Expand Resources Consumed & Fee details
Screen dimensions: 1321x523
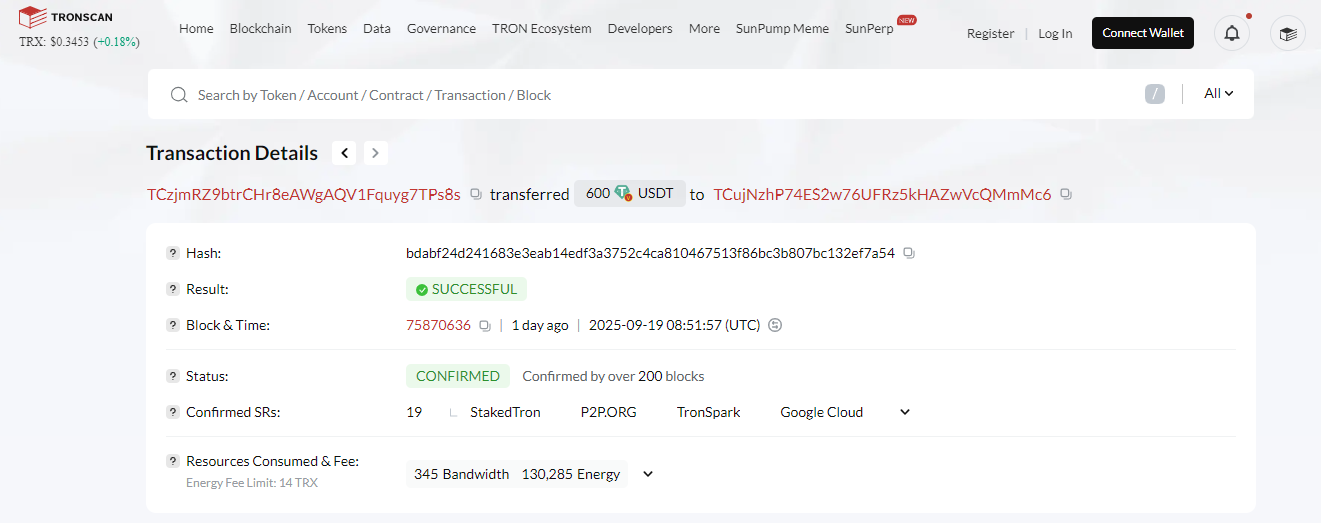(647, 474)
